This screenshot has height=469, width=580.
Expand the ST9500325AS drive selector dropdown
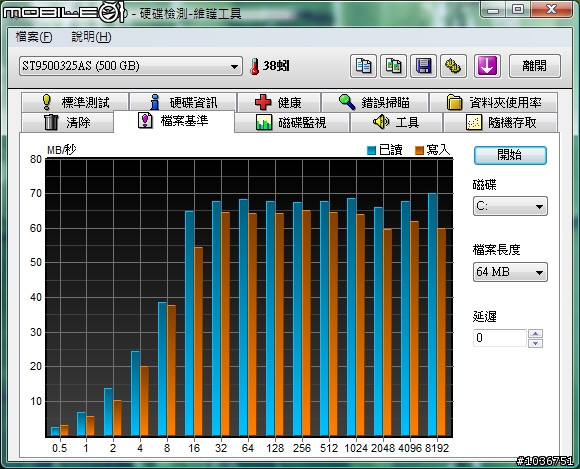pos(131,66)
